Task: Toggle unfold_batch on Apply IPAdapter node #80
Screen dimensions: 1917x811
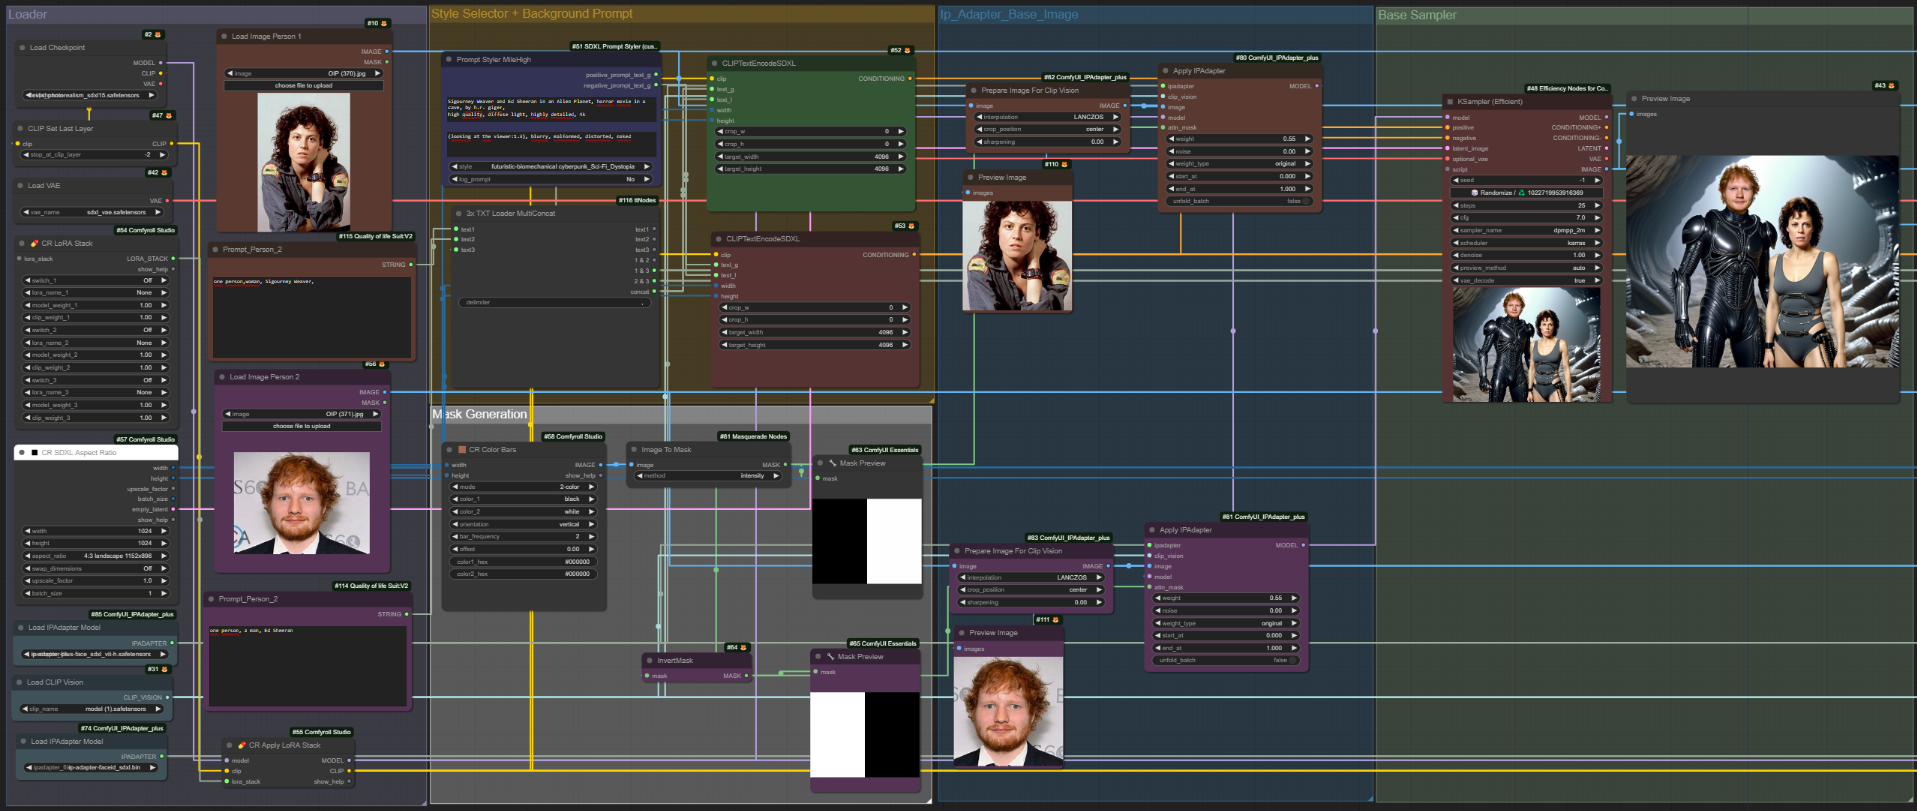Action: click(1240, 201)
